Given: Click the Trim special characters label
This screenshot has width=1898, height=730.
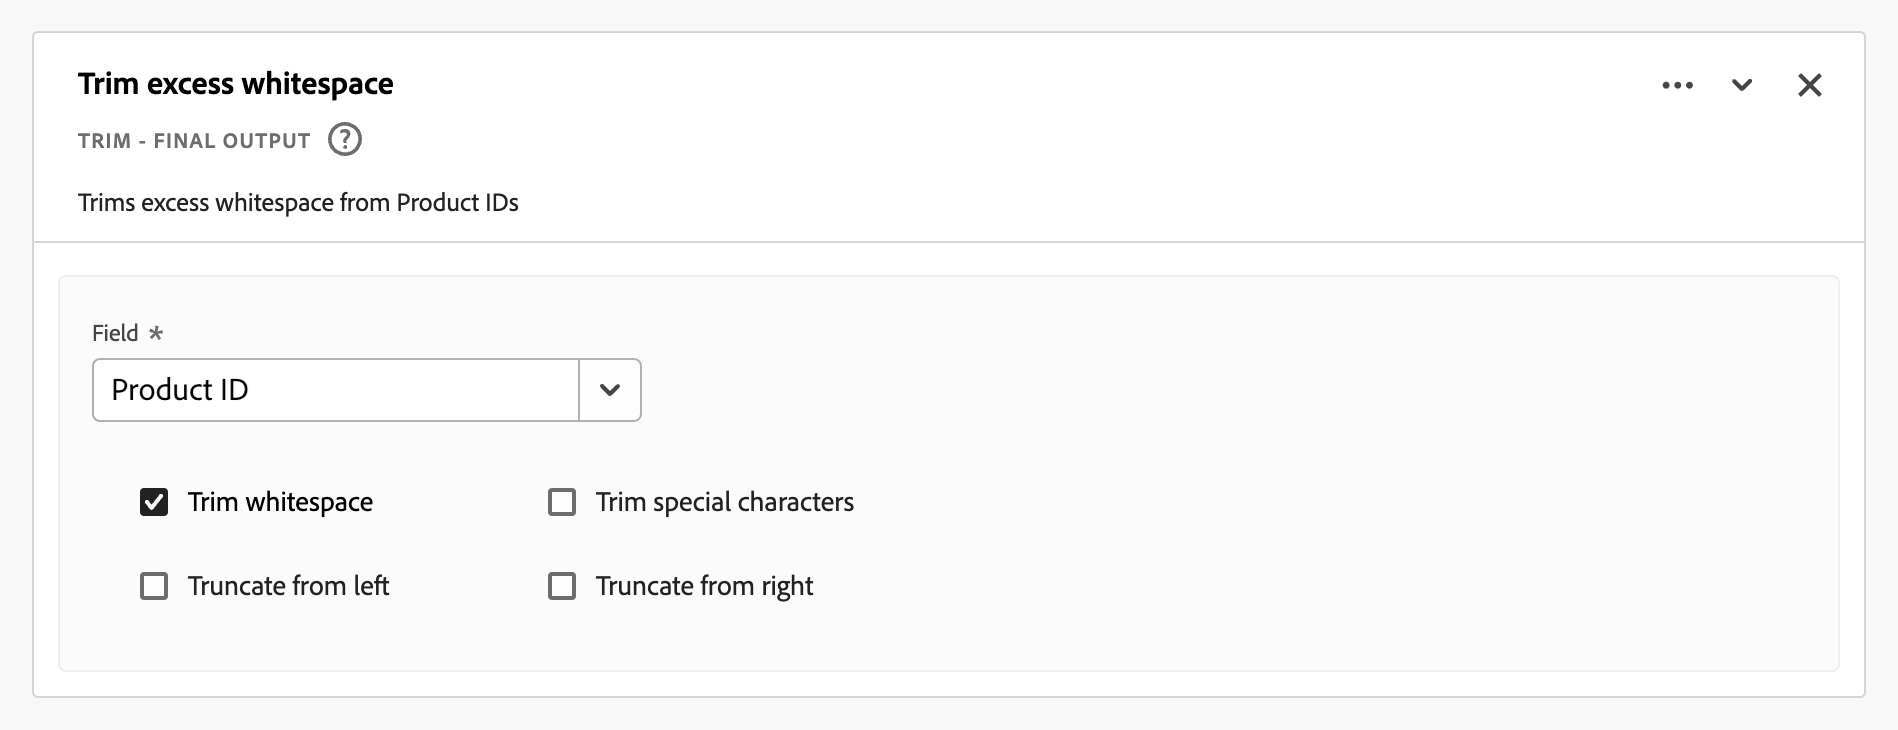Looking at the screenshot, I should [x=724, y=502].
